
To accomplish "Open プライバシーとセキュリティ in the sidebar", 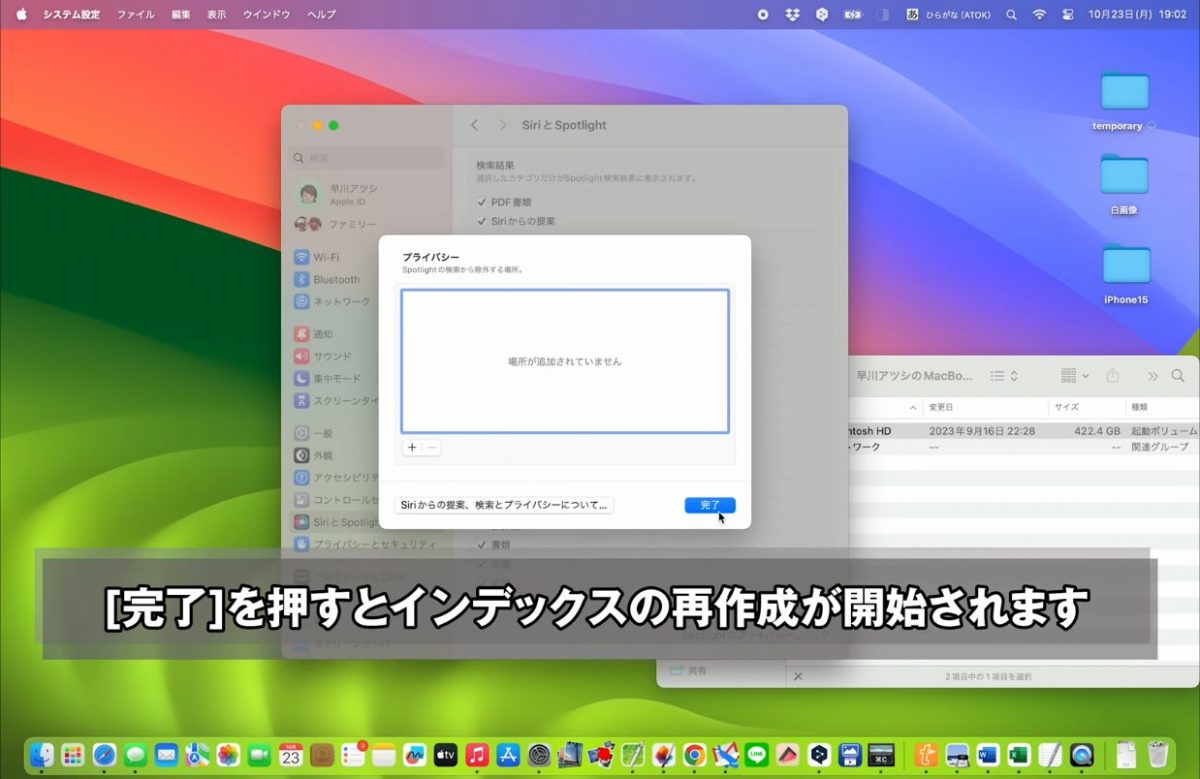I will [x=366, y=544].
